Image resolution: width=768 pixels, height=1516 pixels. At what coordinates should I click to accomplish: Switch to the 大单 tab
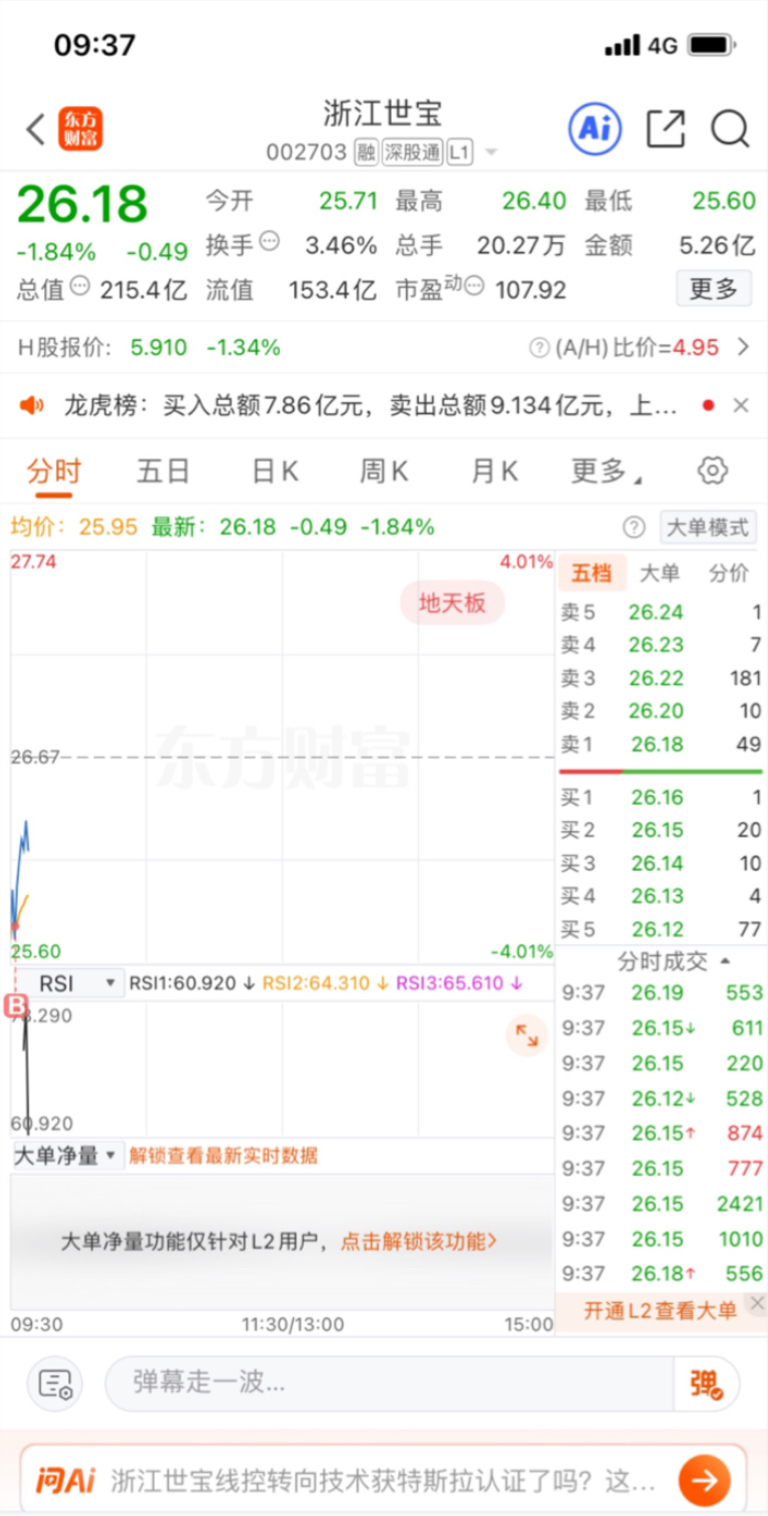pos(659,573)
